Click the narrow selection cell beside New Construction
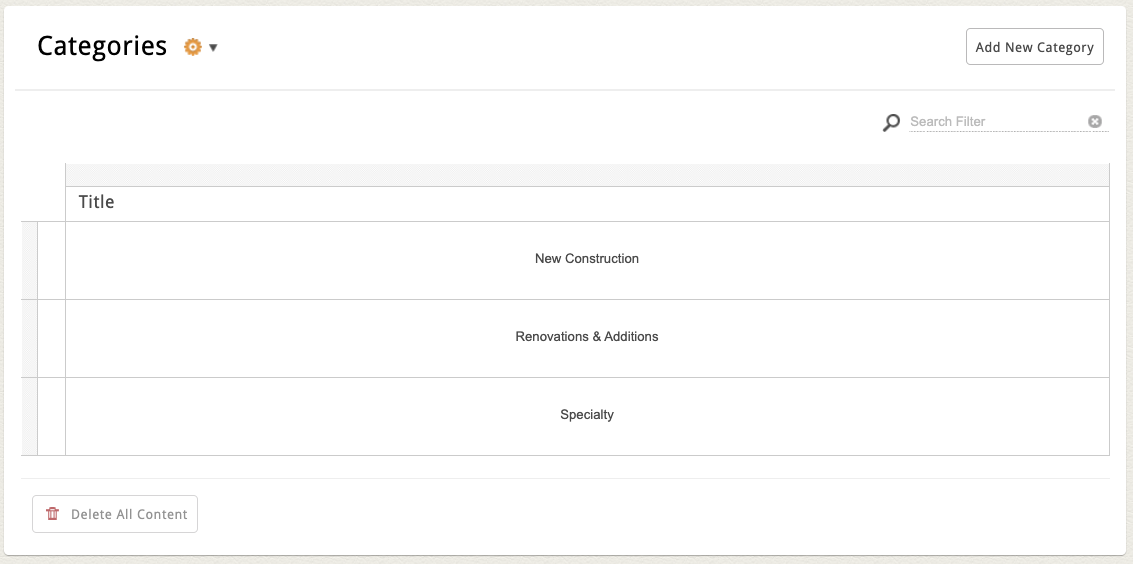 51,260
